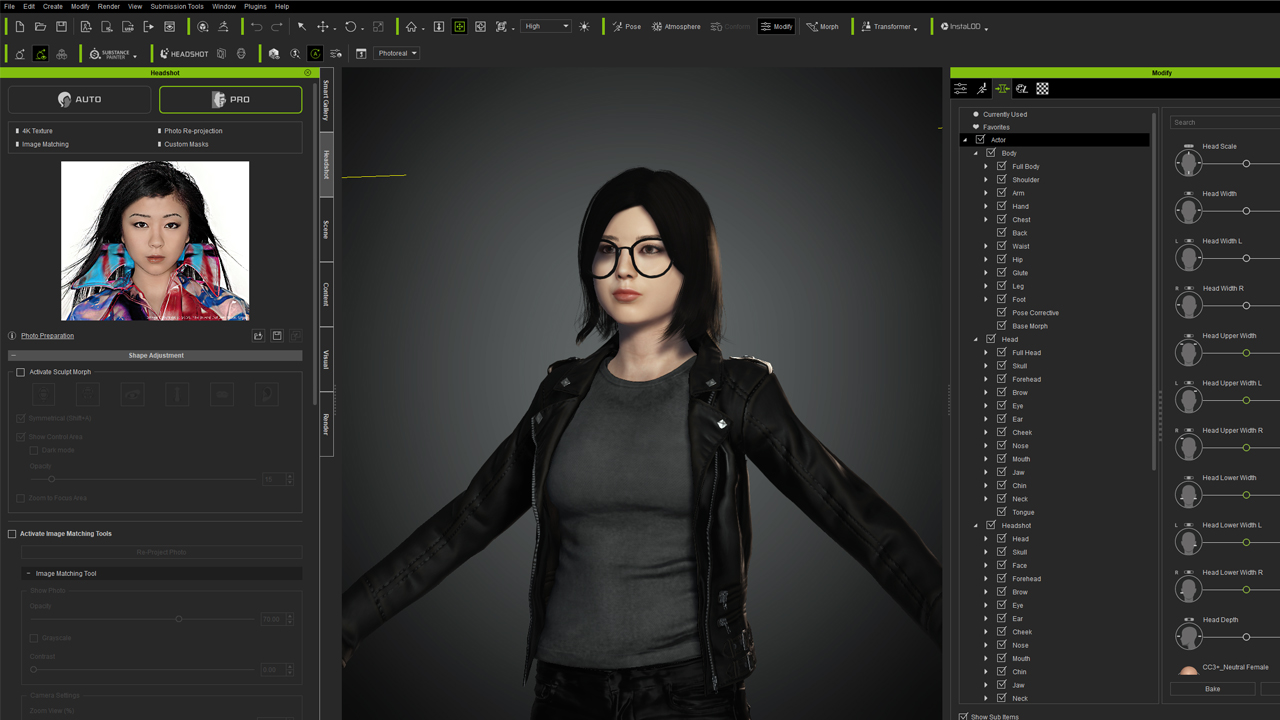The image size is (1280, 720).
Task: Open the Atmosphere settings
Action: click(x=676, y=26)
